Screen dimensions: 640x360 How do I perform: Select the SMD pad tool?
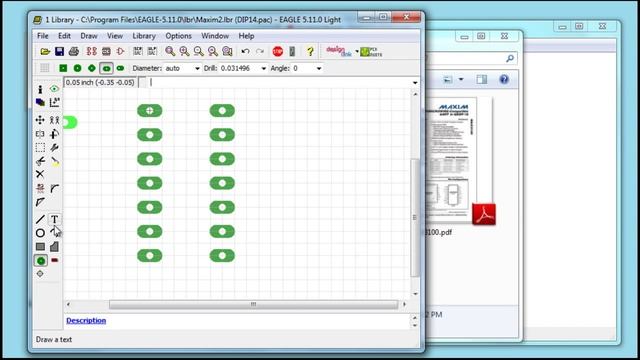55,260
